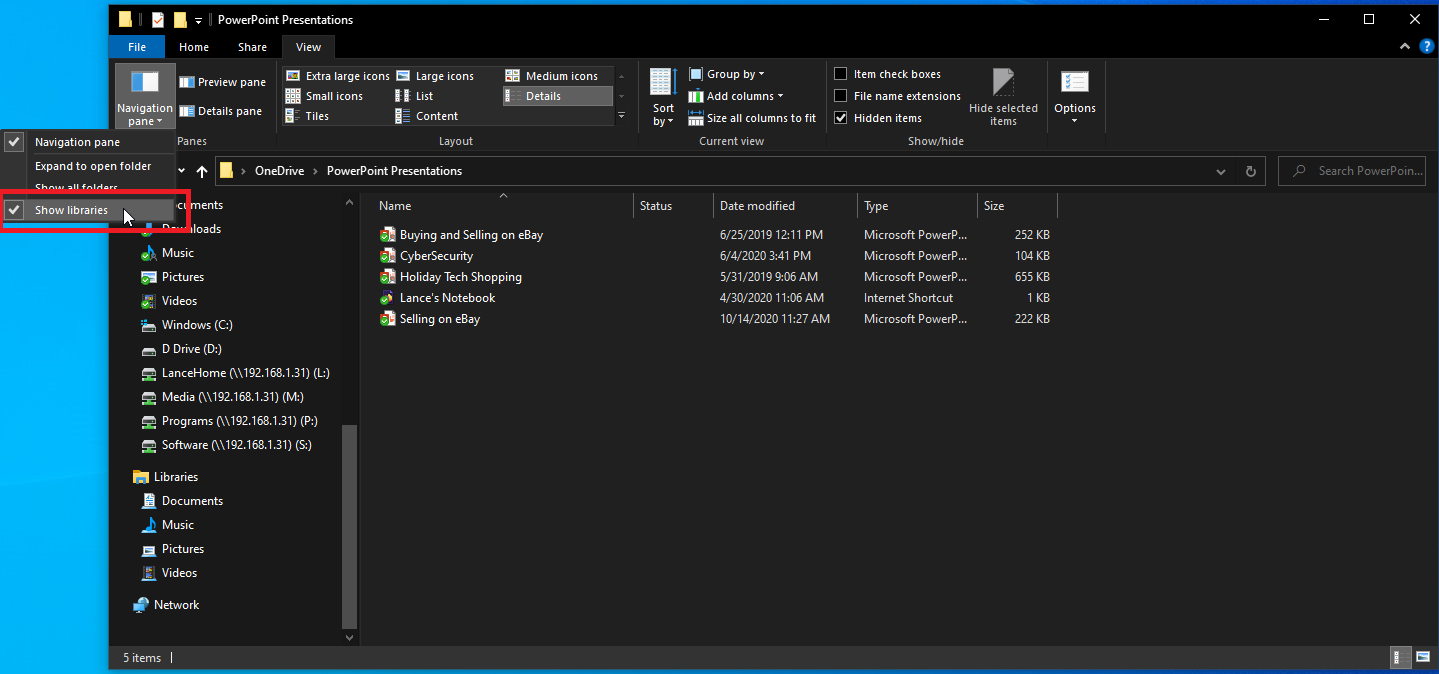Switch to Small icons layout
1439x674 pixels.
click(x=324, y=96)
